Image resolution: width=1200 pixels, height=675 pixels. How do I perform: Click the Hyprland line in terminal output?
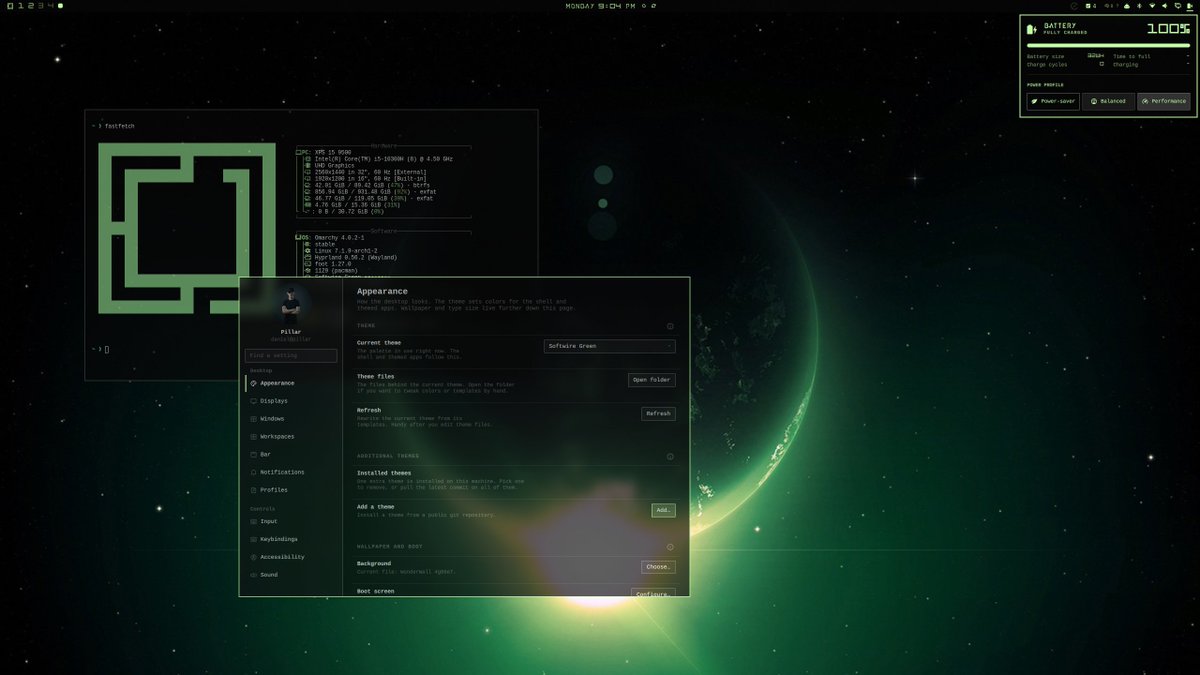[x=355, y=257]
